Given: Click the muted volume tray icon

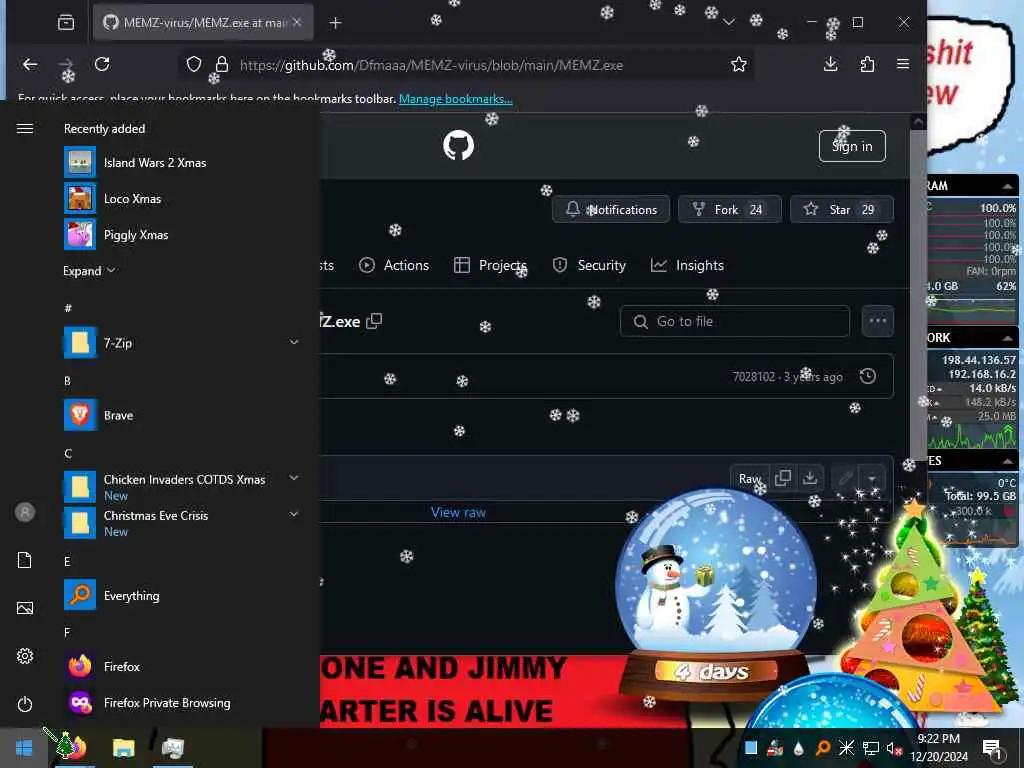Looking at the screenshot, I should pyautogui.click(x=894, y=748).
